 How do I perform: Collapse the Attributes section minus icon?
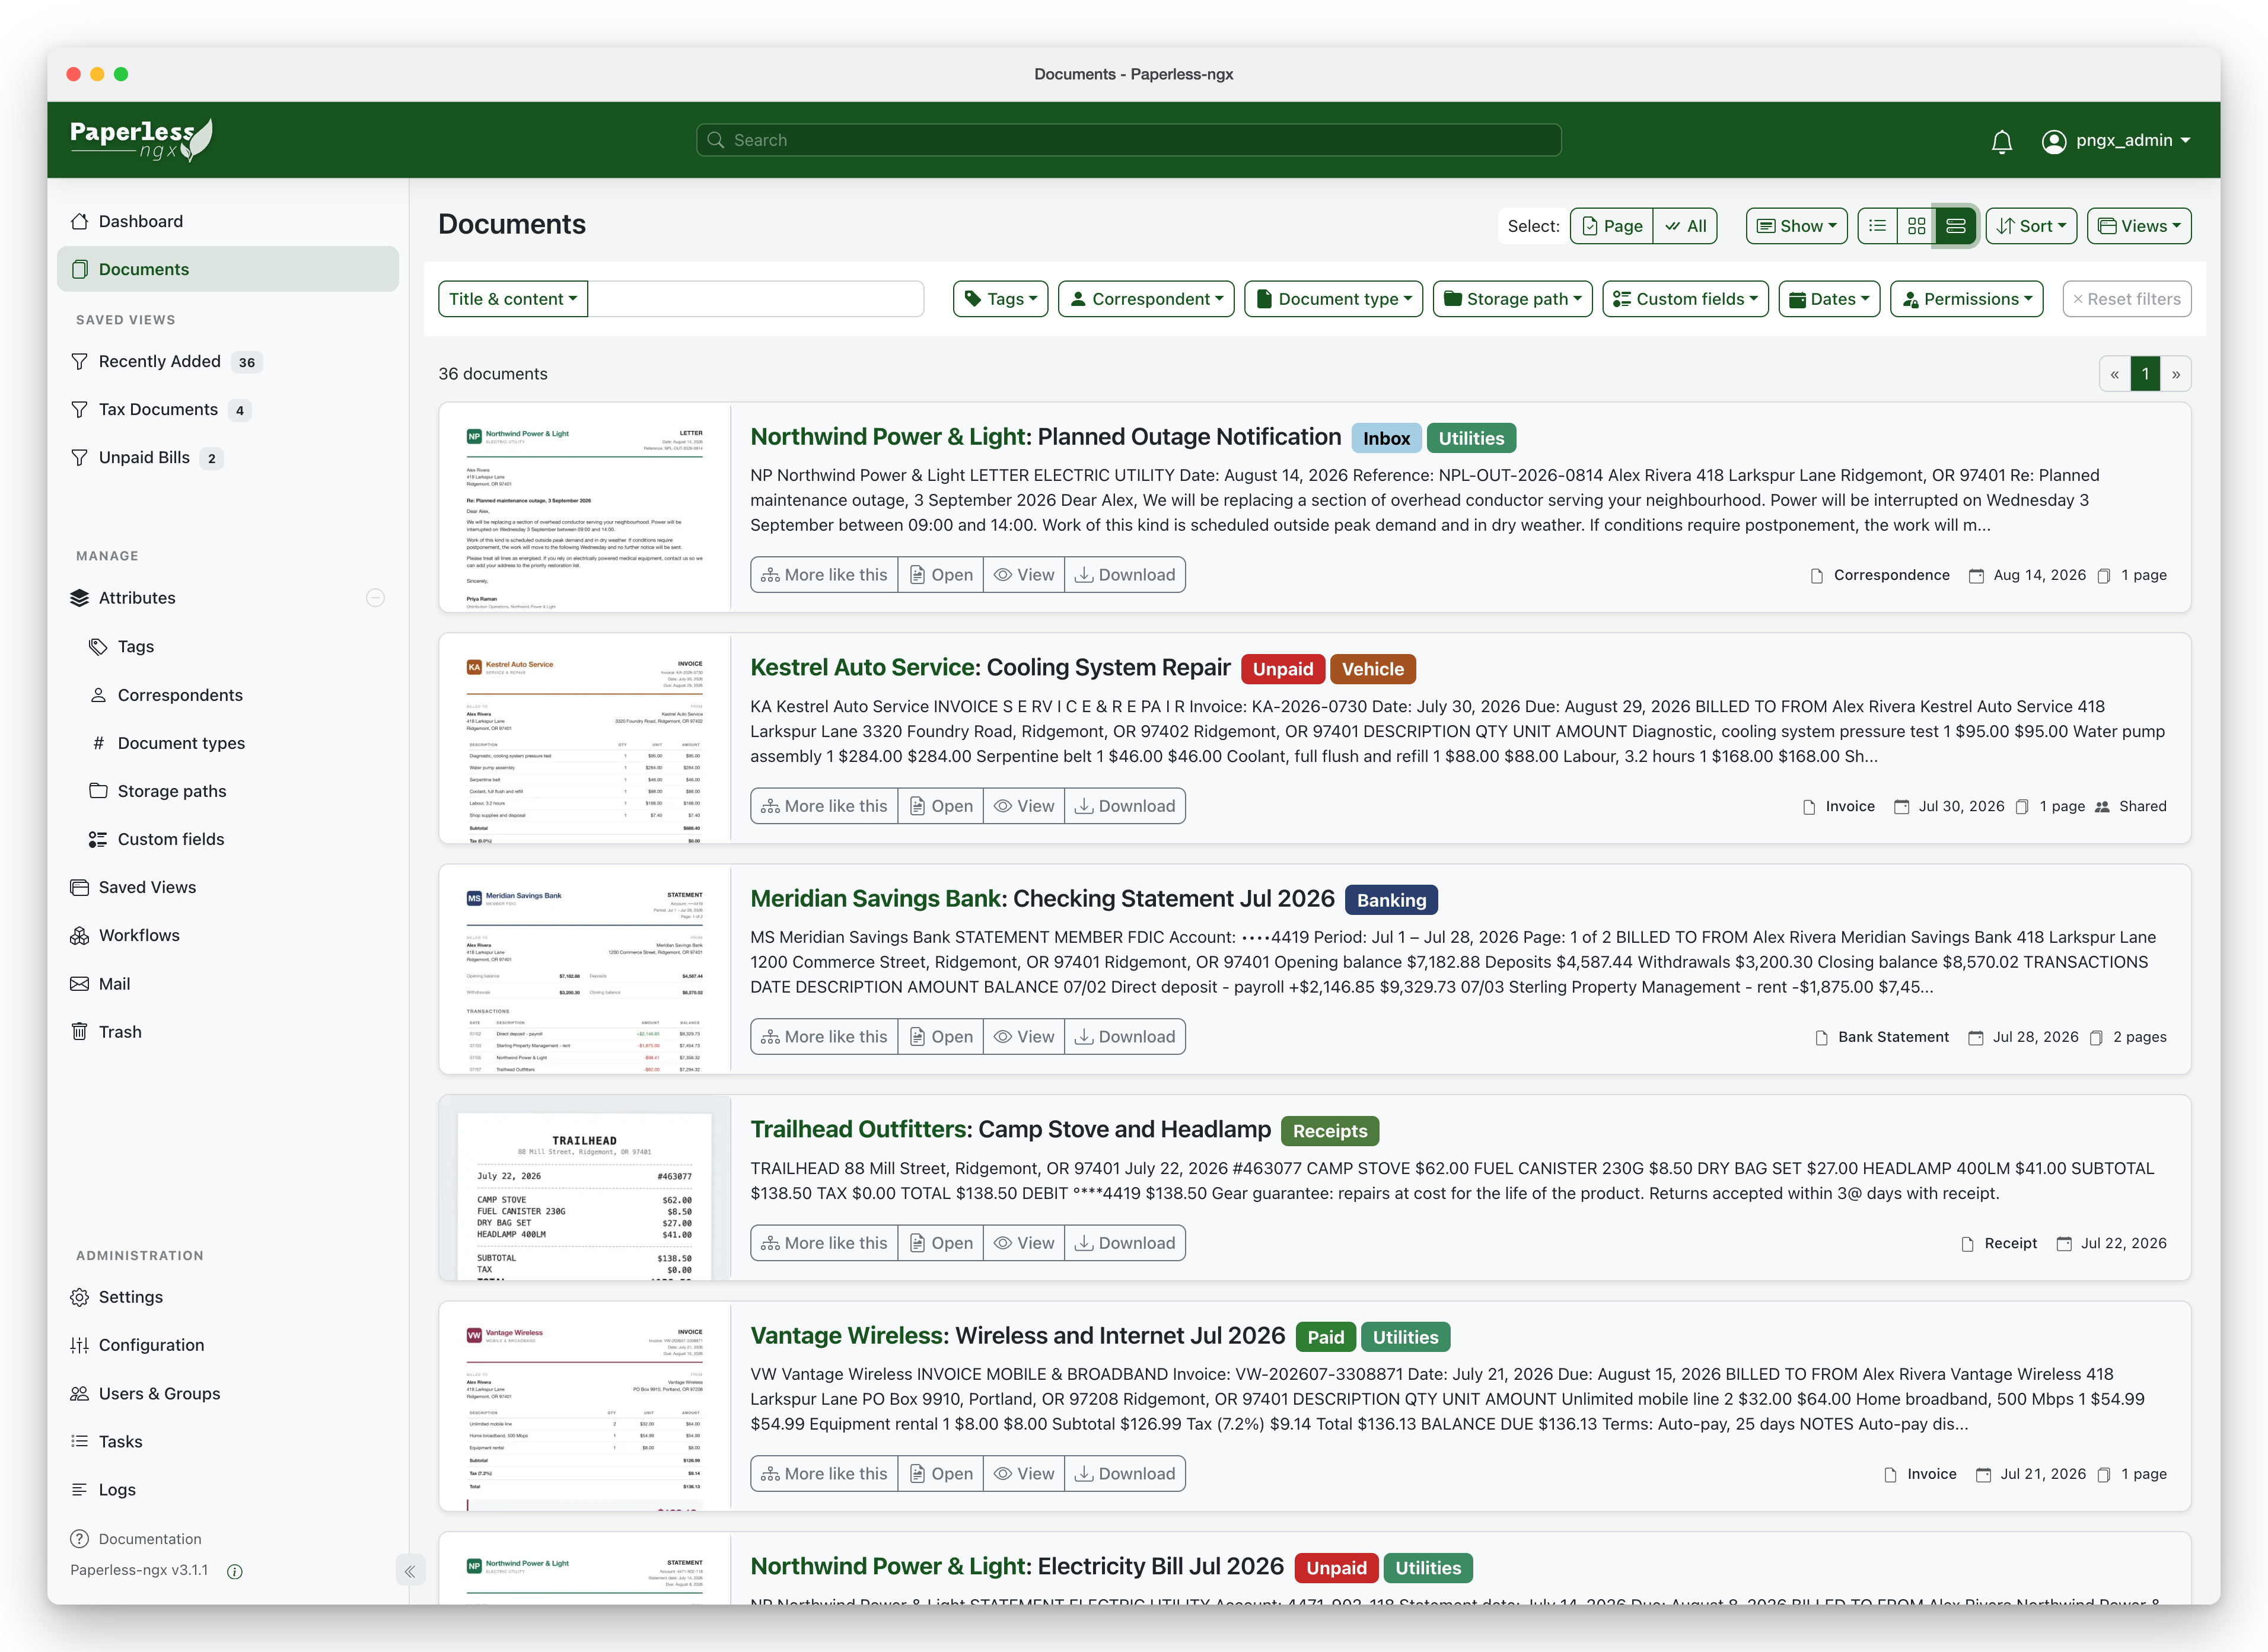pyautogui.click(x=375, y=598)
